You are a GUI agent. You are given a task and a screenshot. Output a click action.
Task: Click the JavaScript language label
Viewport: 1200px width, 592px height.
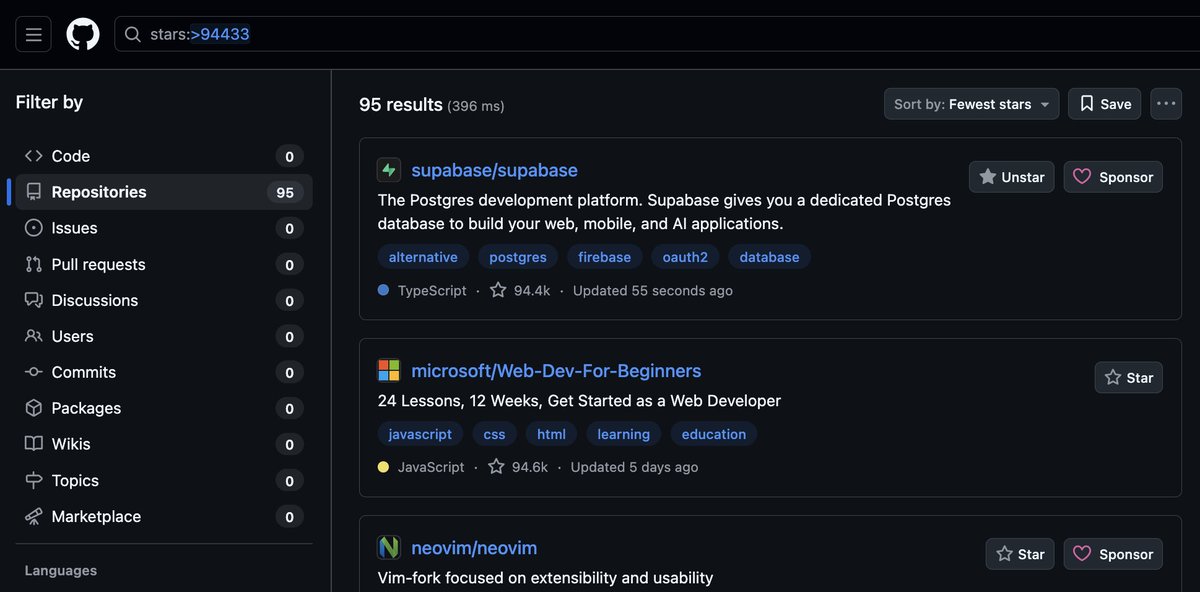(431, 467)
